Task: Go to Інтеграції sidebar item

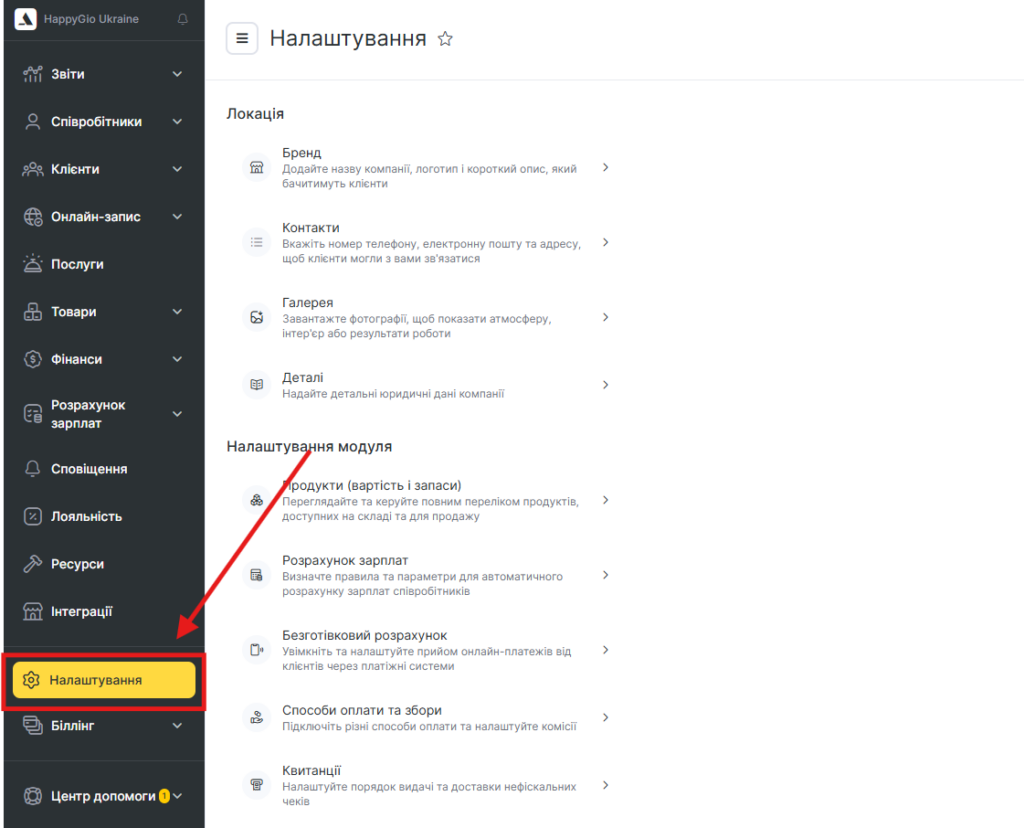Action: (82, 611)
